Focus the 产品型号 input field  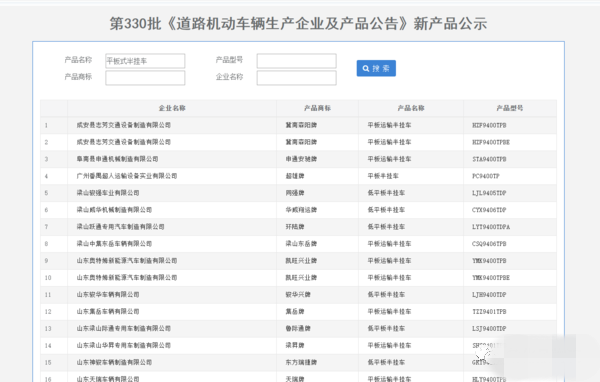[x=297, y=61]
